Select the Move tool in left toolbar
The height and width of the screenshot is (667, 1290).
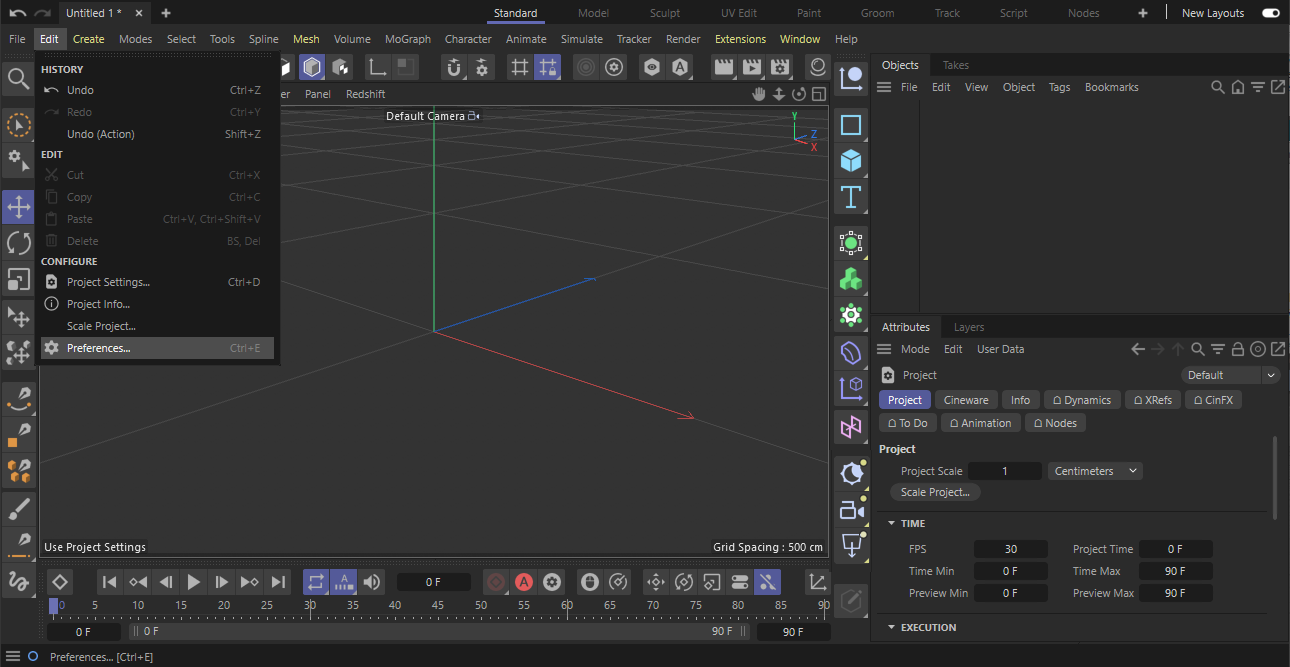[18, 207]
